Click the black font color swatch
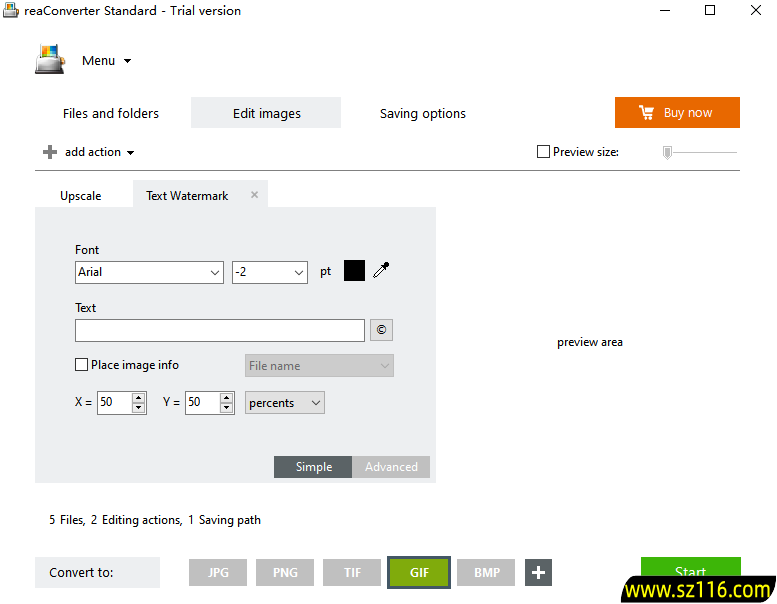Screen dimensions: 777x604 pyautogui.click(x=354, y=271)
